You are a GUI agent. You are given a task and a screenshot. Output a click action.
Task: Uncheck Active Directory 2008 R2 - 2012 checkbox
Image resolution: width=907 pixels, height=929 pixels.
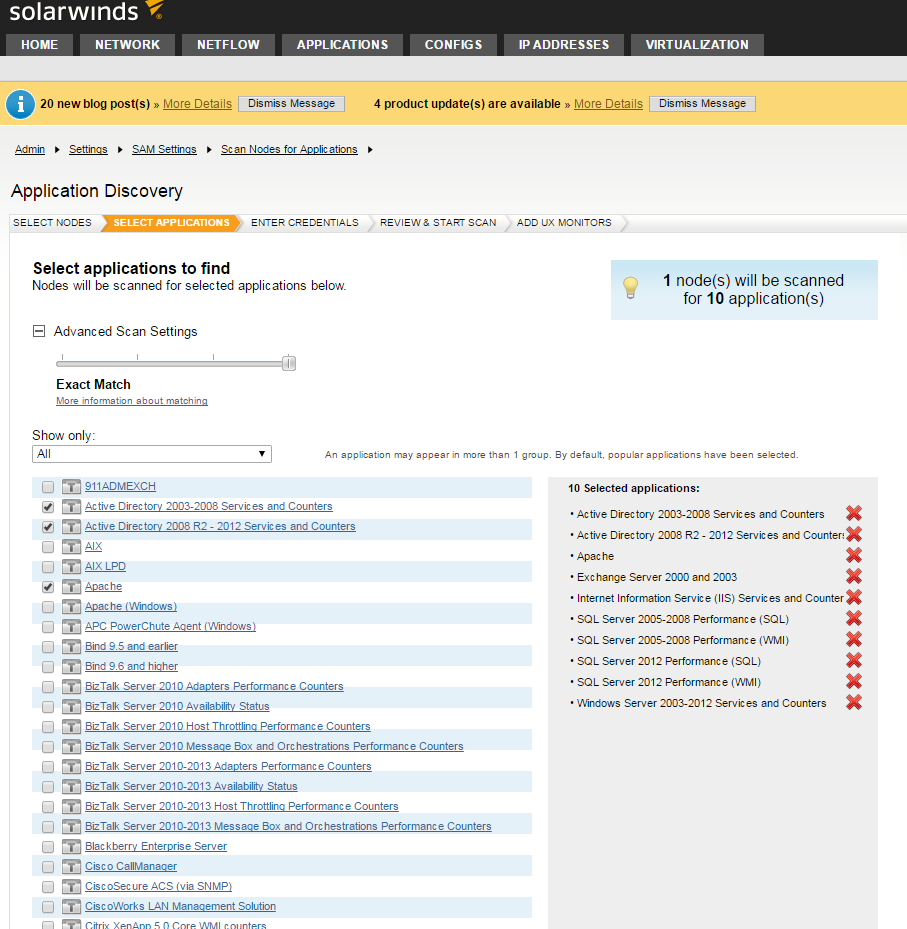click(x=48, y=527)
